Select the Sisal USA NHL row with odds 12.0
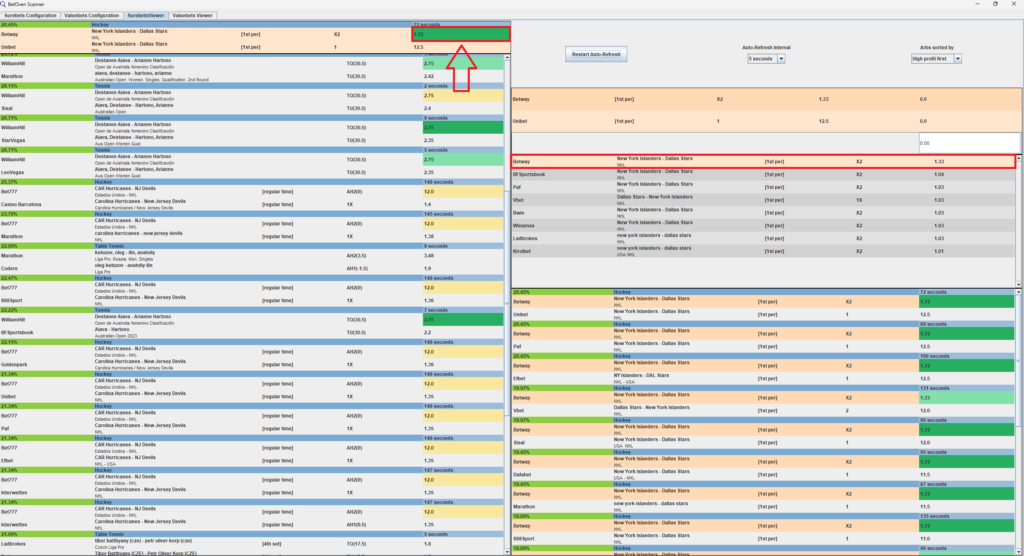This screenshot has height=556, width=1024. (x=763, y=442)
